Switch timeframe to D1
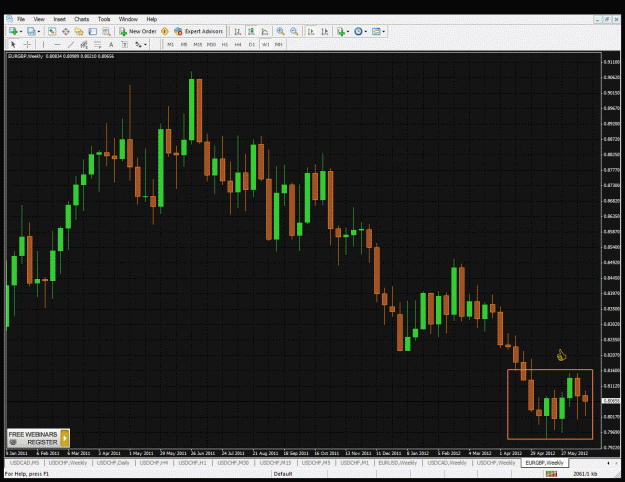 tap(252, 45)
